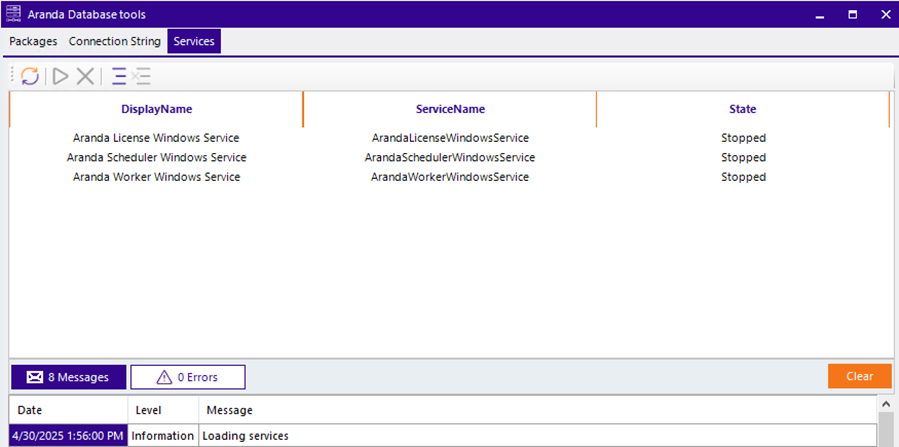Click the stop service X icon
The image size is (899, 447).
tap(86, 76)
